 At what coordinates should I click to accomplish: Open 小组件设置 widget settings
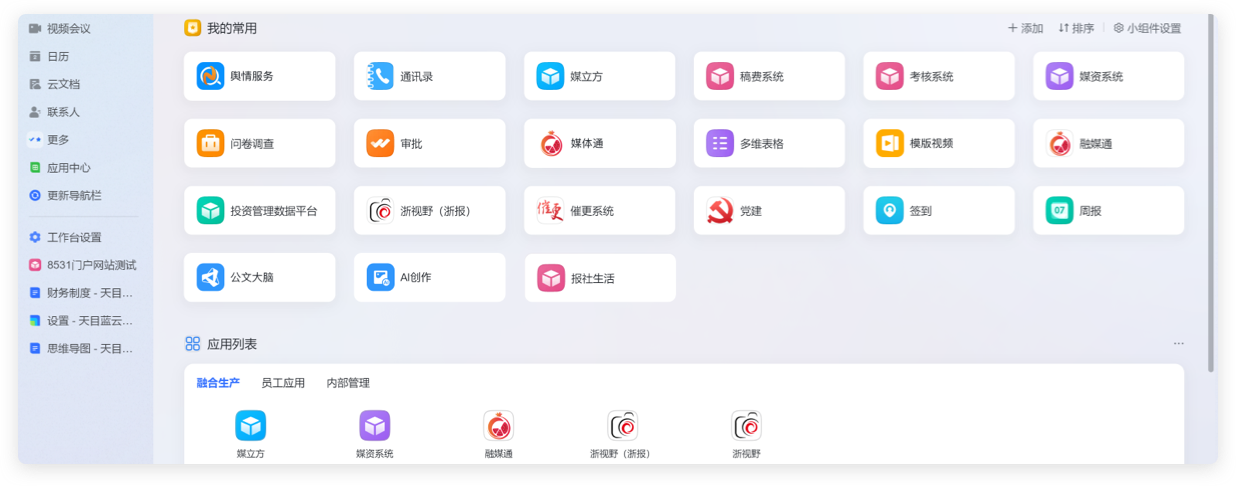(1147, 28)
